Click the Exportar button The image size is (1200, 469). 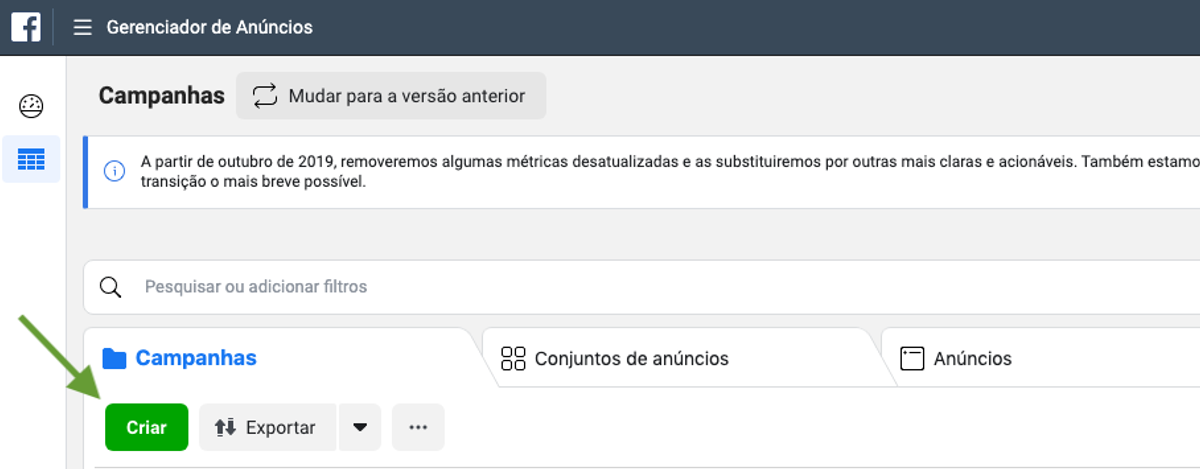268,427
